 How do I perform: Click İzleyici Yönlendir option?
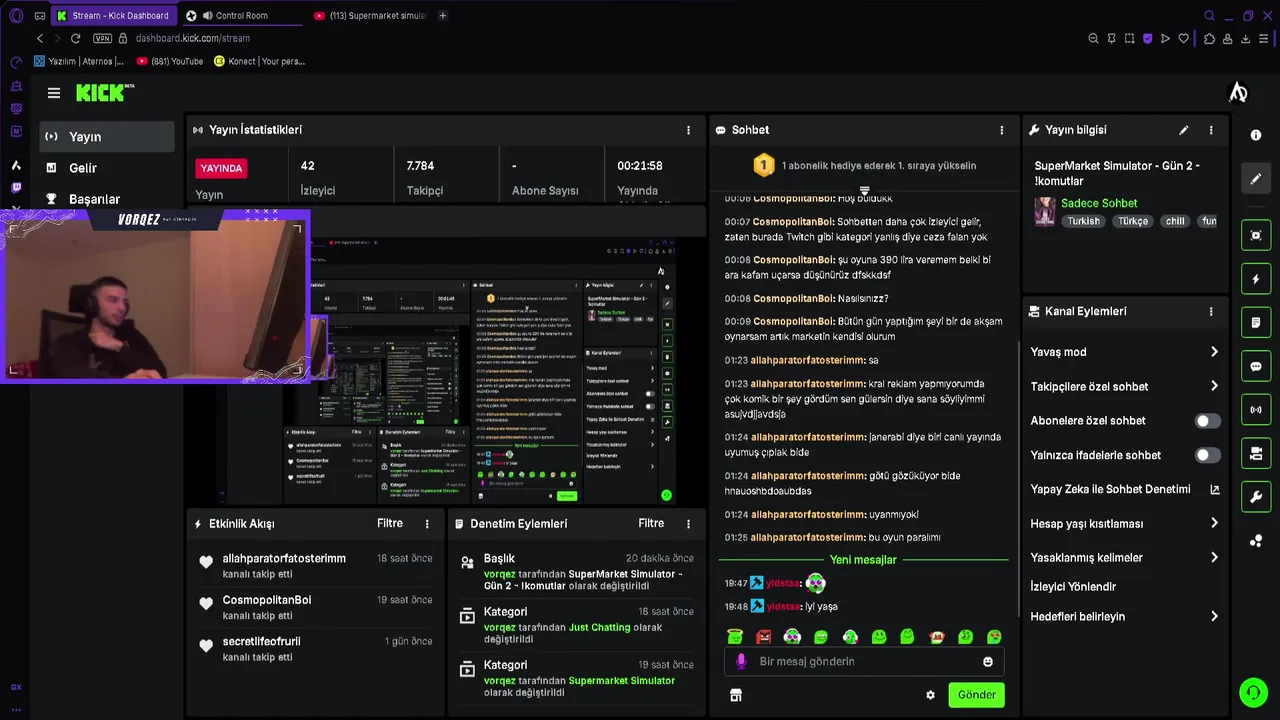pyautogui.click(x=1073, y=587)
